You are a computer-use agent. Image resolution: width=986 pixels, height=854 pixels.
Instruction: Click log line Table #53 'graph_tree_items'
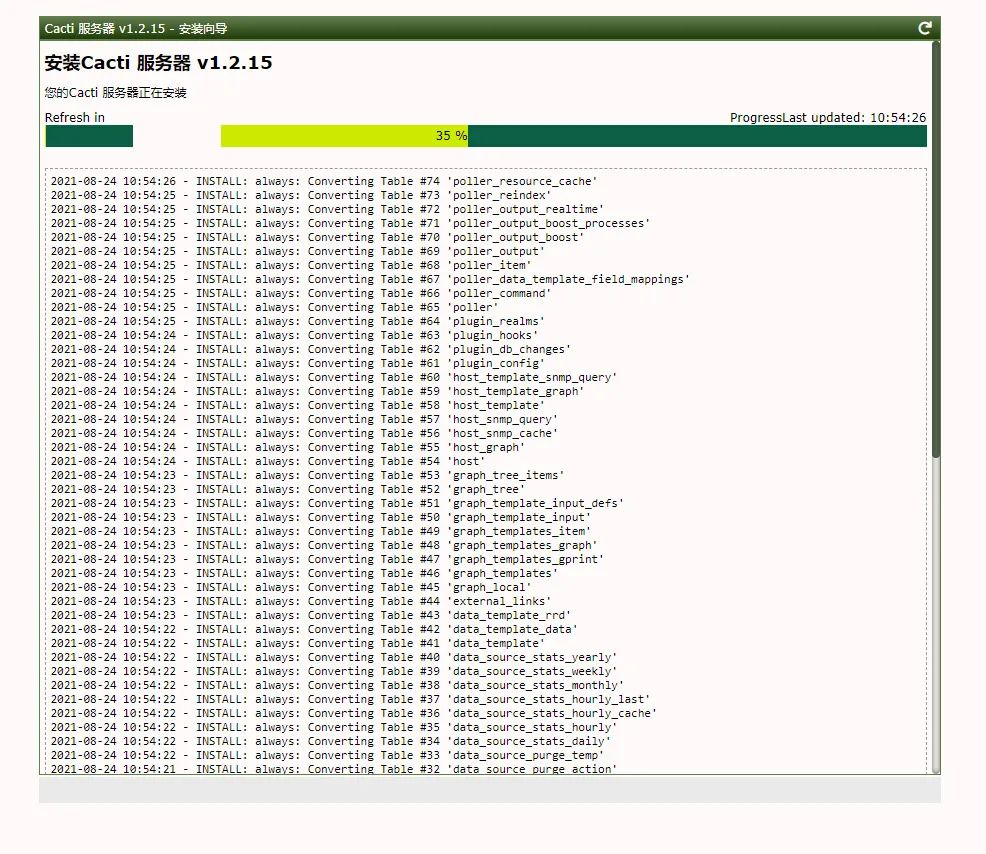[307, 475]
